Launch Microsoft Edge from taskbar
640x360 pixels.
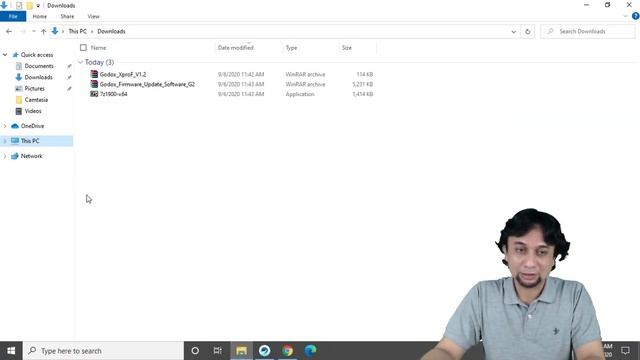click(310, 351)
